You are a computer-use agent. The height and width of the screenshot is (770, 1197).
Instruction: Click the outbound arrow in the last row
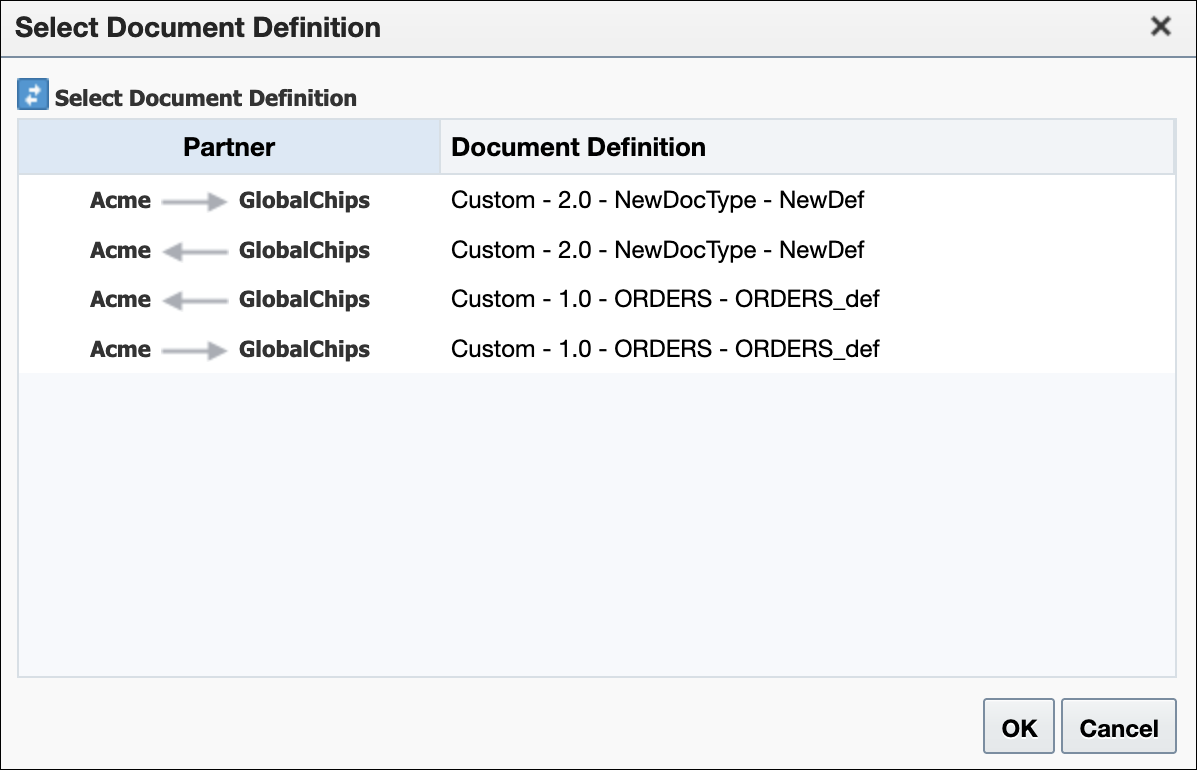click(195, 350)
